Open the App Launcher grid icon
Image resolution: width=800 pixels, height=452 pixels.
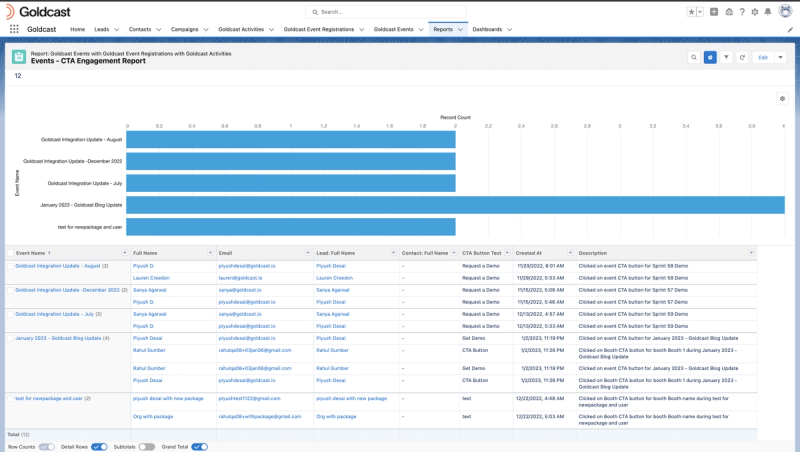pyautogui.click(x=14, y=29)
